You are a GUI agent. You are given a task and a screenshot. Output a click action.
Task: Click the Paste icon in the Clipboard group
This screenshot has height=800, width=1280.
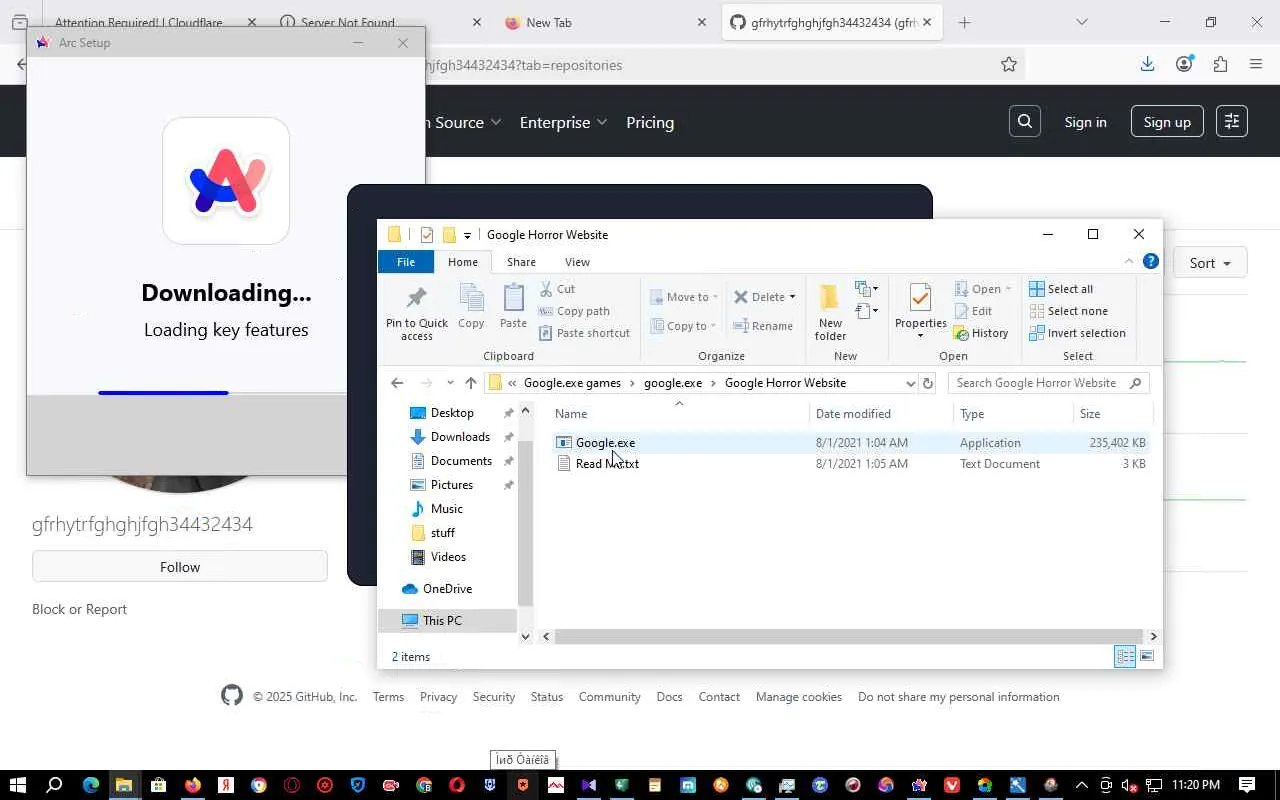click(513, 306)
